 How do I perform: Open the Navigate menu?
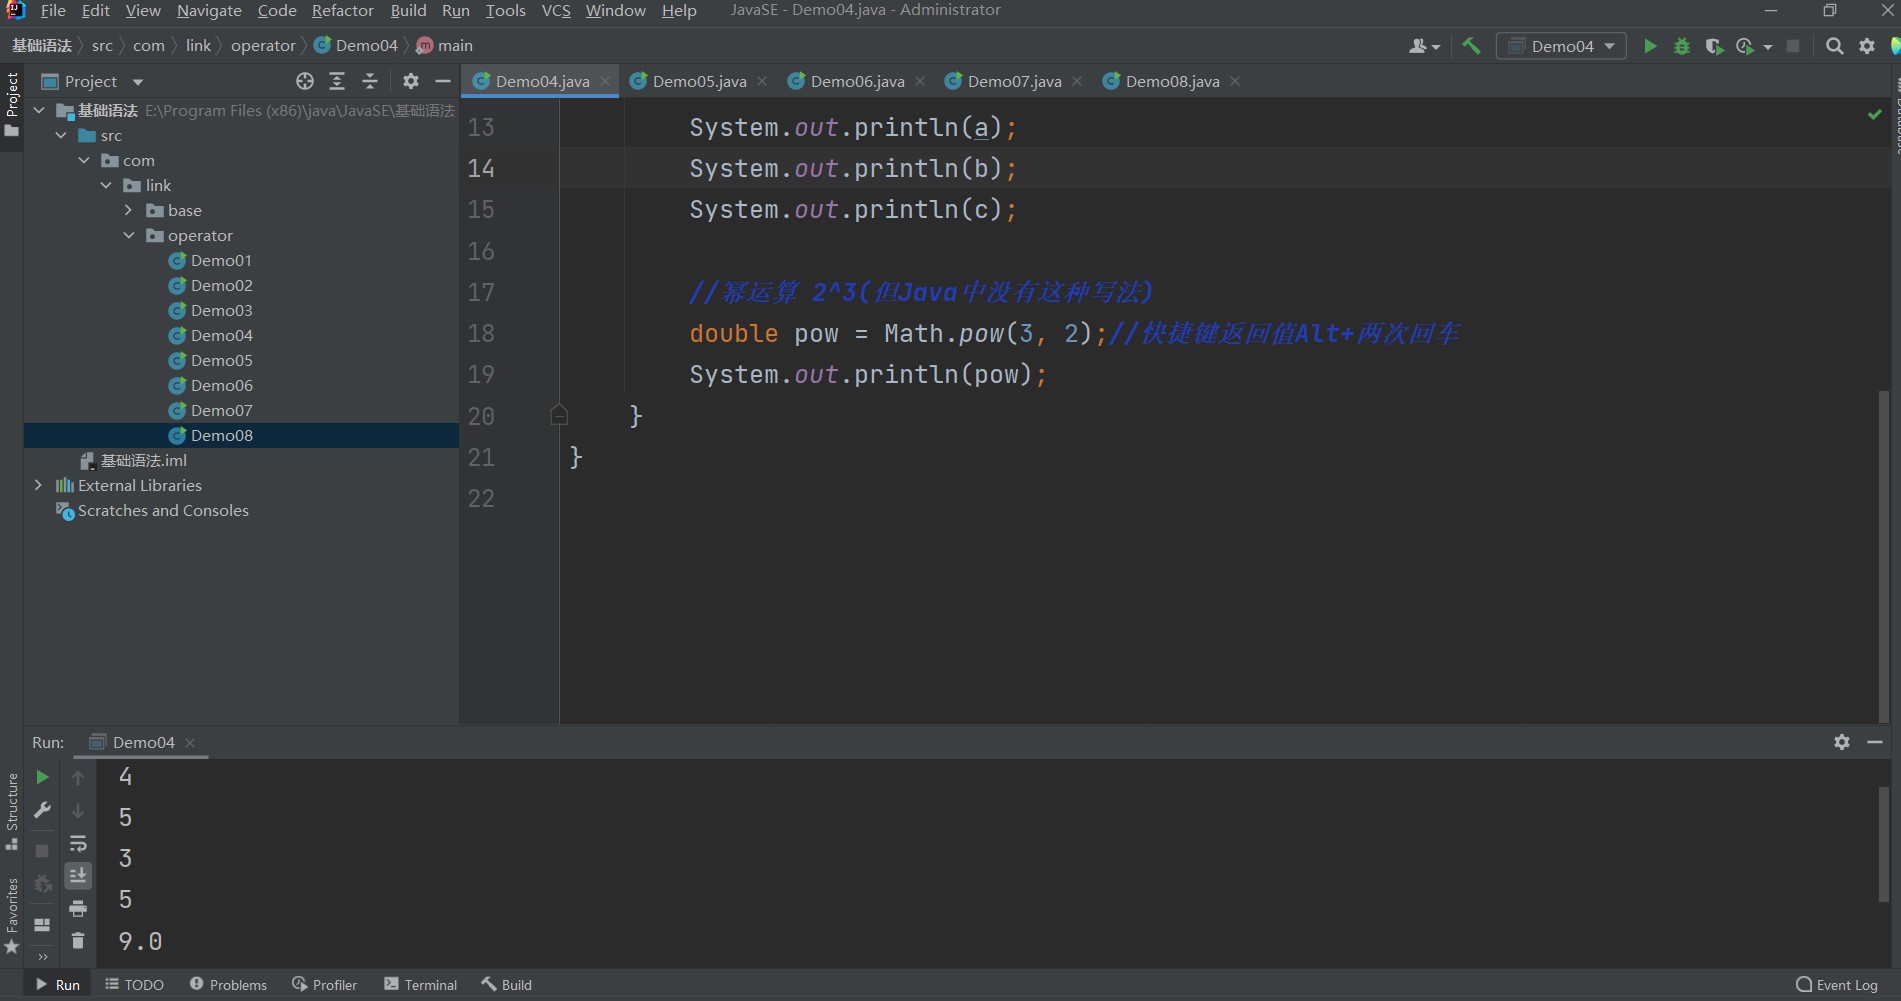pyautogui.click(x=209, y=10)
